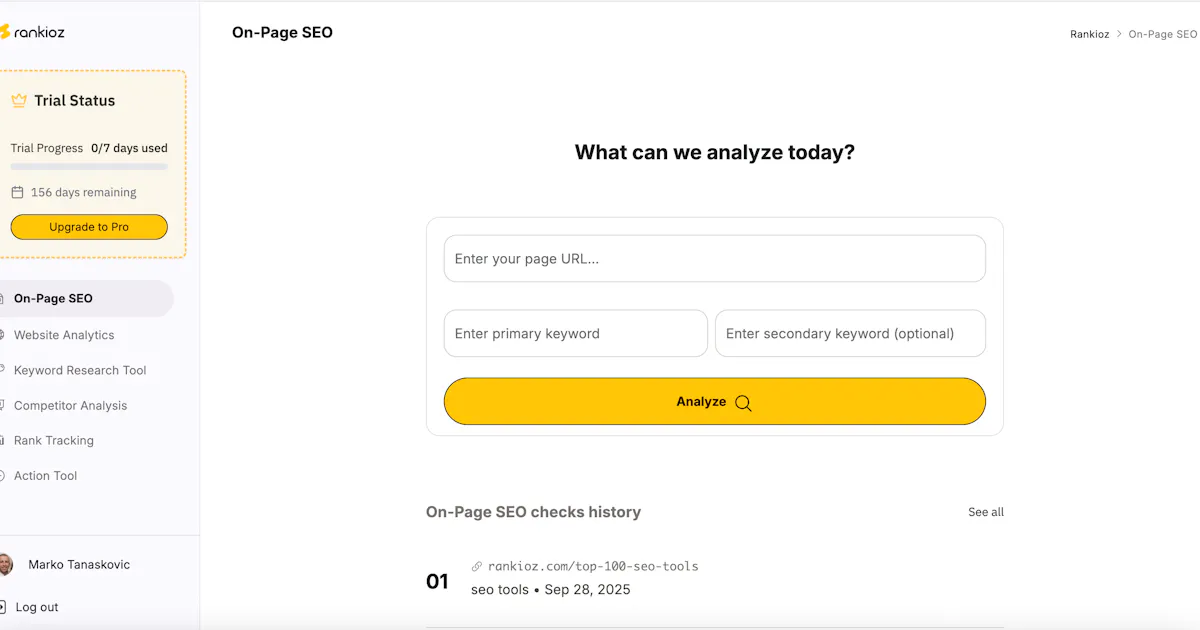Select Rank Tracking in the sidebar
1200x630 pixels.
[54, 440]
